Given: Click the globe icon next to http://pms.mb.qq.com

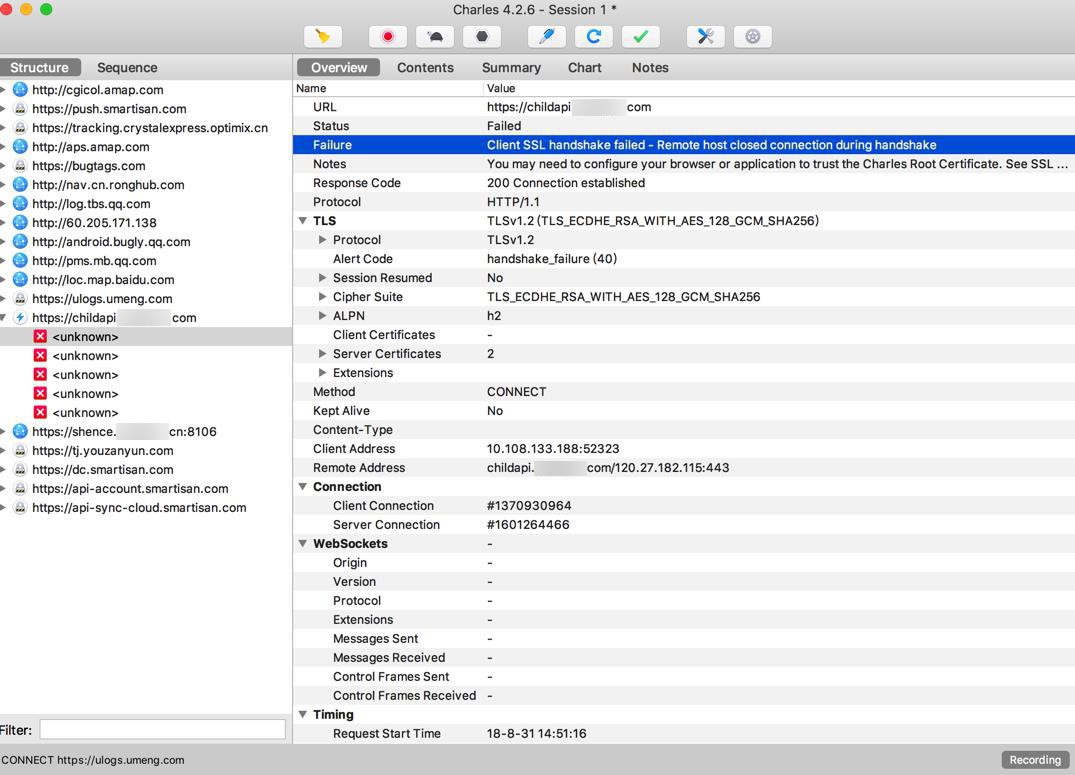Looking at the screenshot, I should pyautogui.click(x=20, y=261).
